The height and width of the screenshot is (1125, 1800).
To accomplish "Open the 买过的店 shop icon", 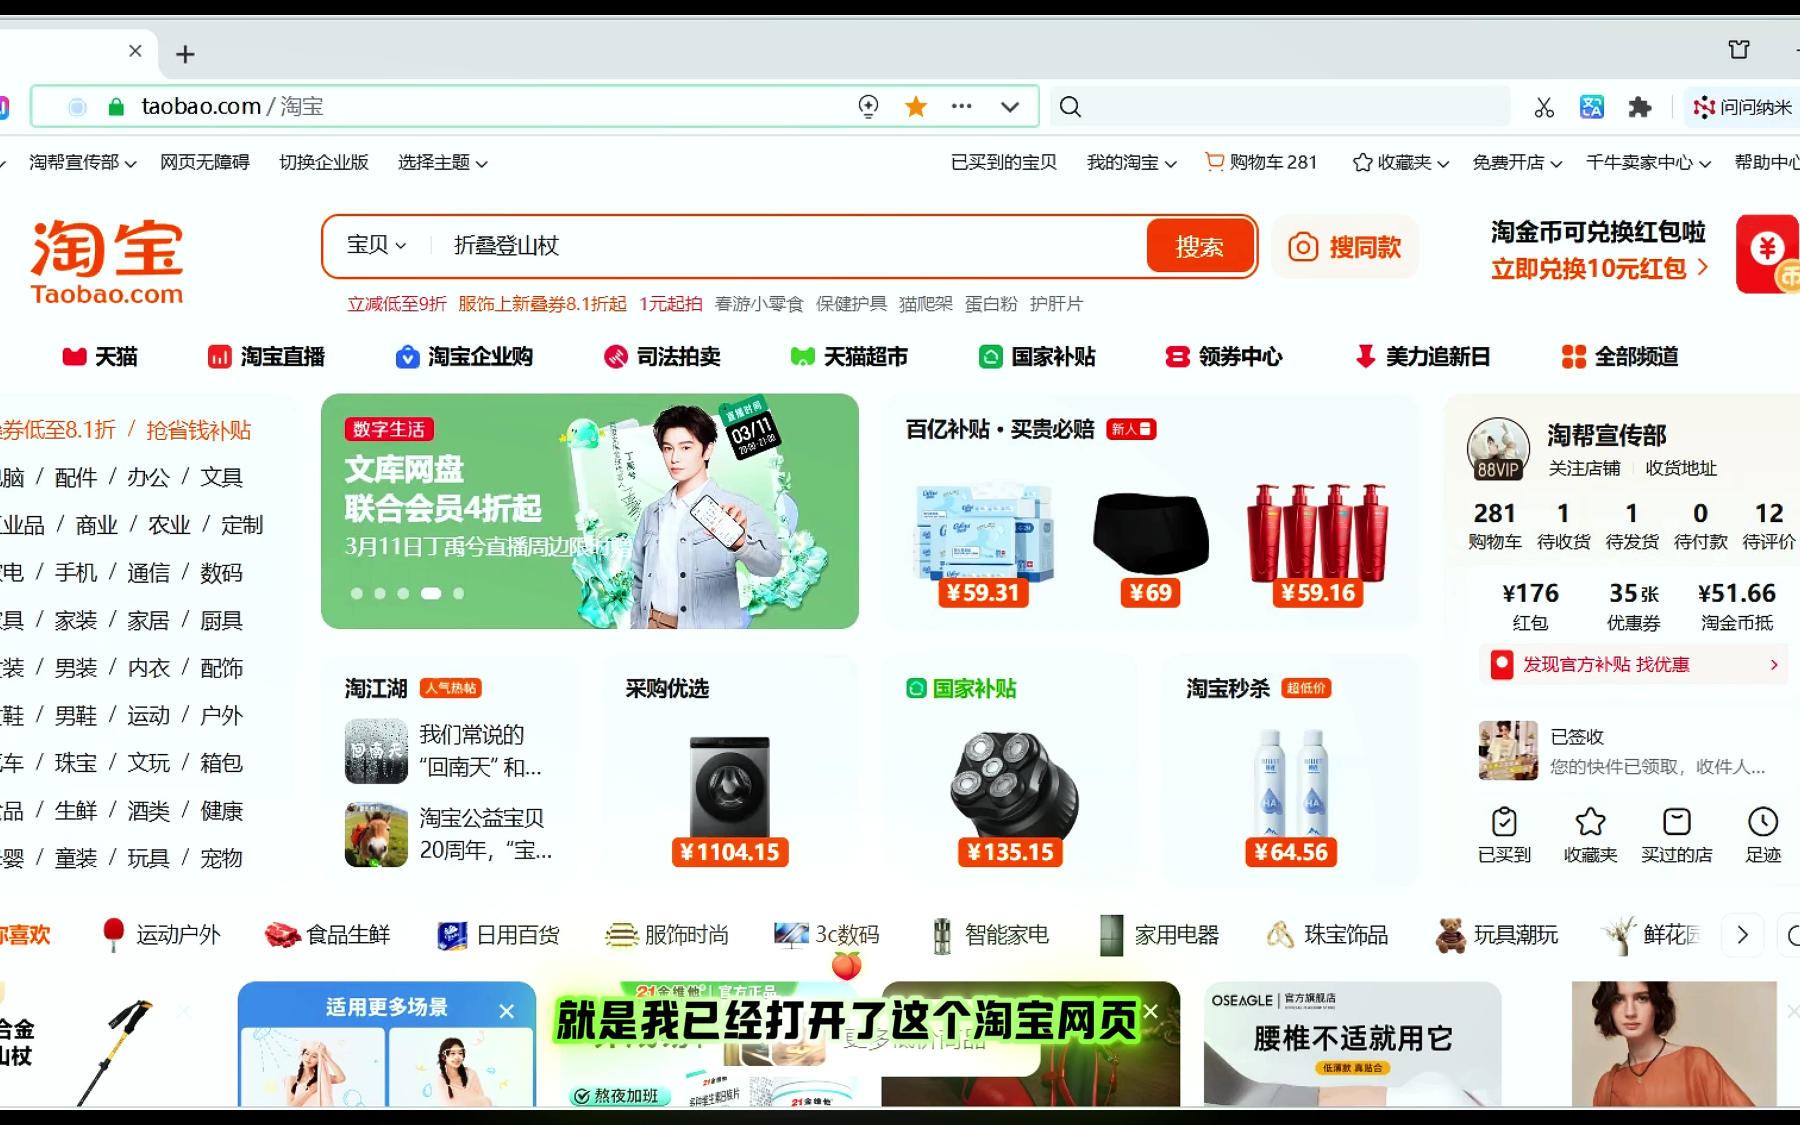I will 1676,823.
